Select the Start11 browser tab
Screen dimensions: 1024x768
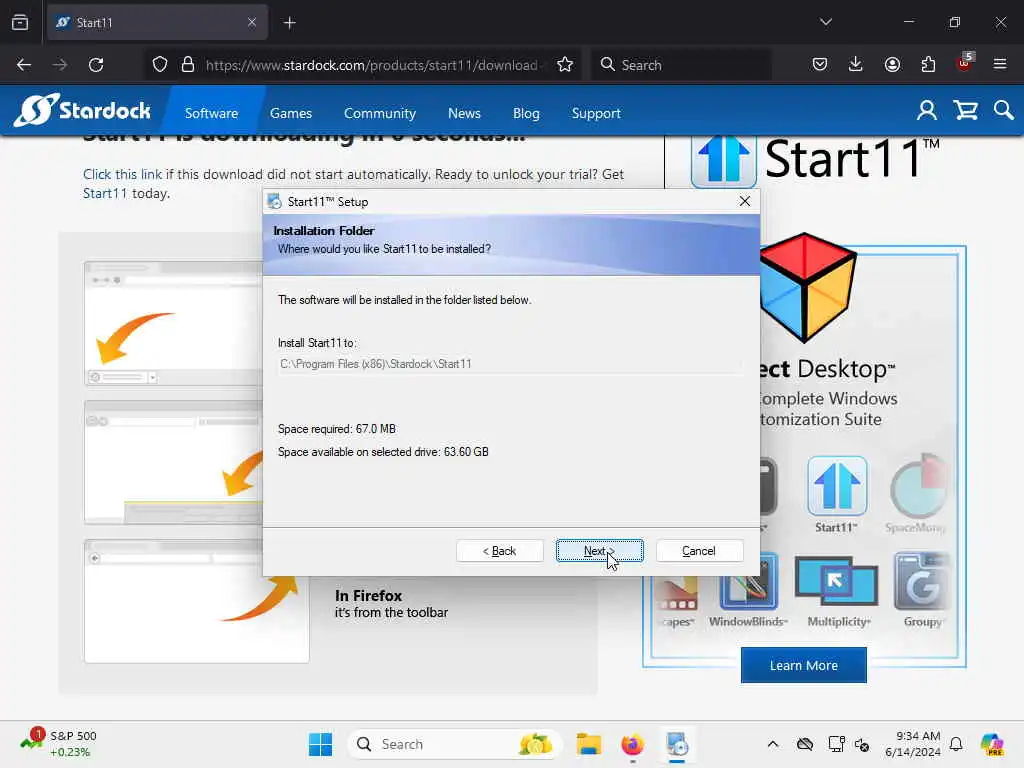(x=157, y=22)
